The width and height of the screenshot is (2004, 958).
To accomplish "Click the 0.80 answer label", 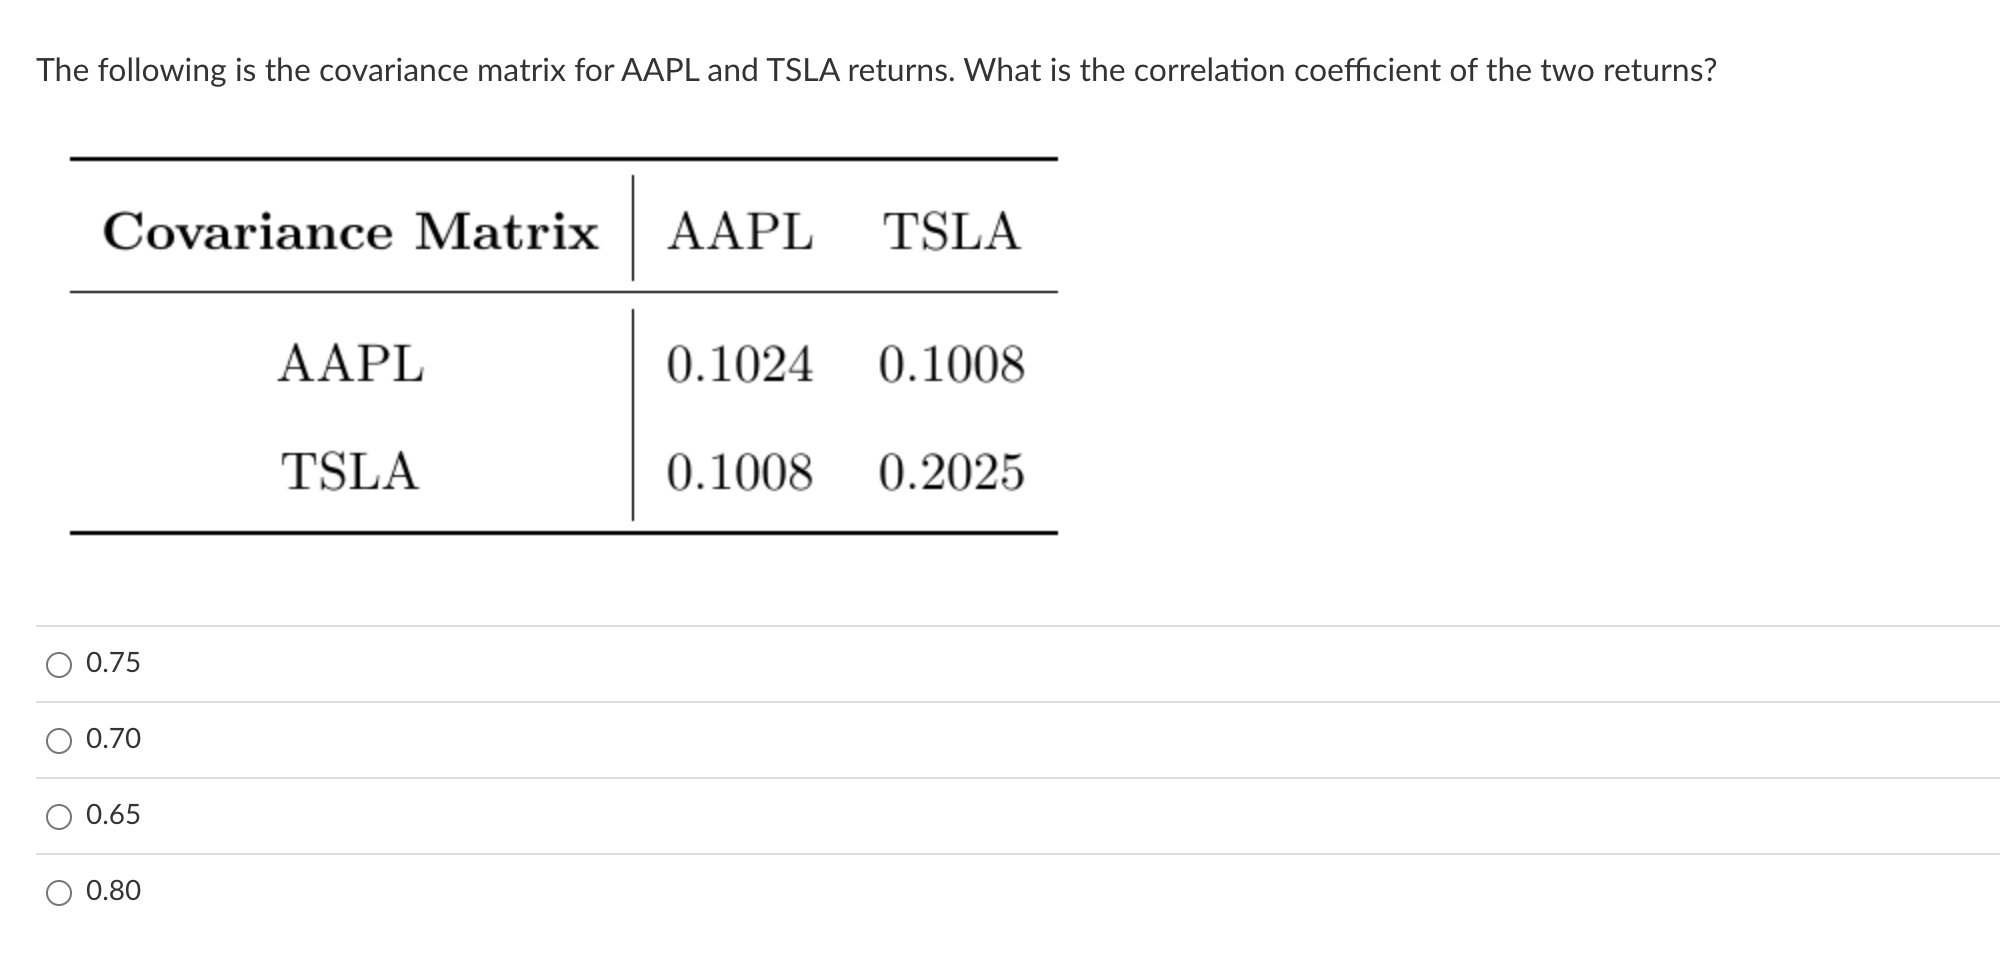I will (x=113, y=890).
